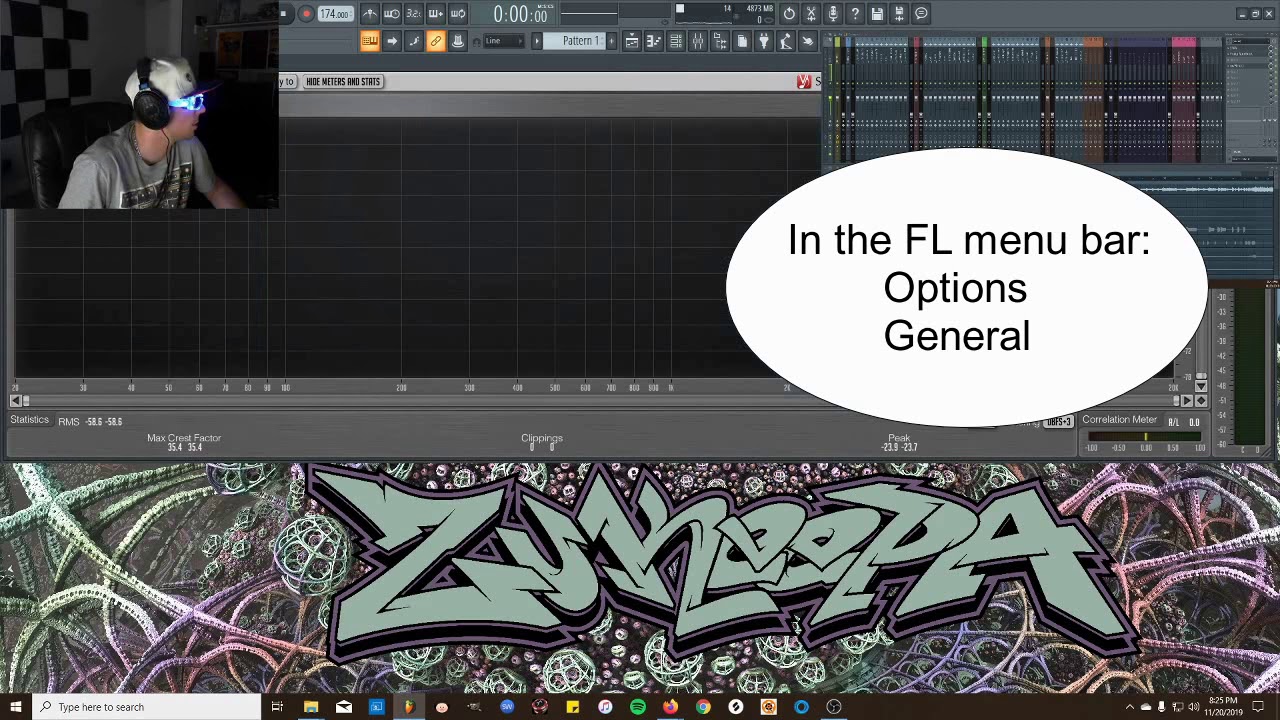
Task: Open the mixer view icon
Action: pos(698,41)
